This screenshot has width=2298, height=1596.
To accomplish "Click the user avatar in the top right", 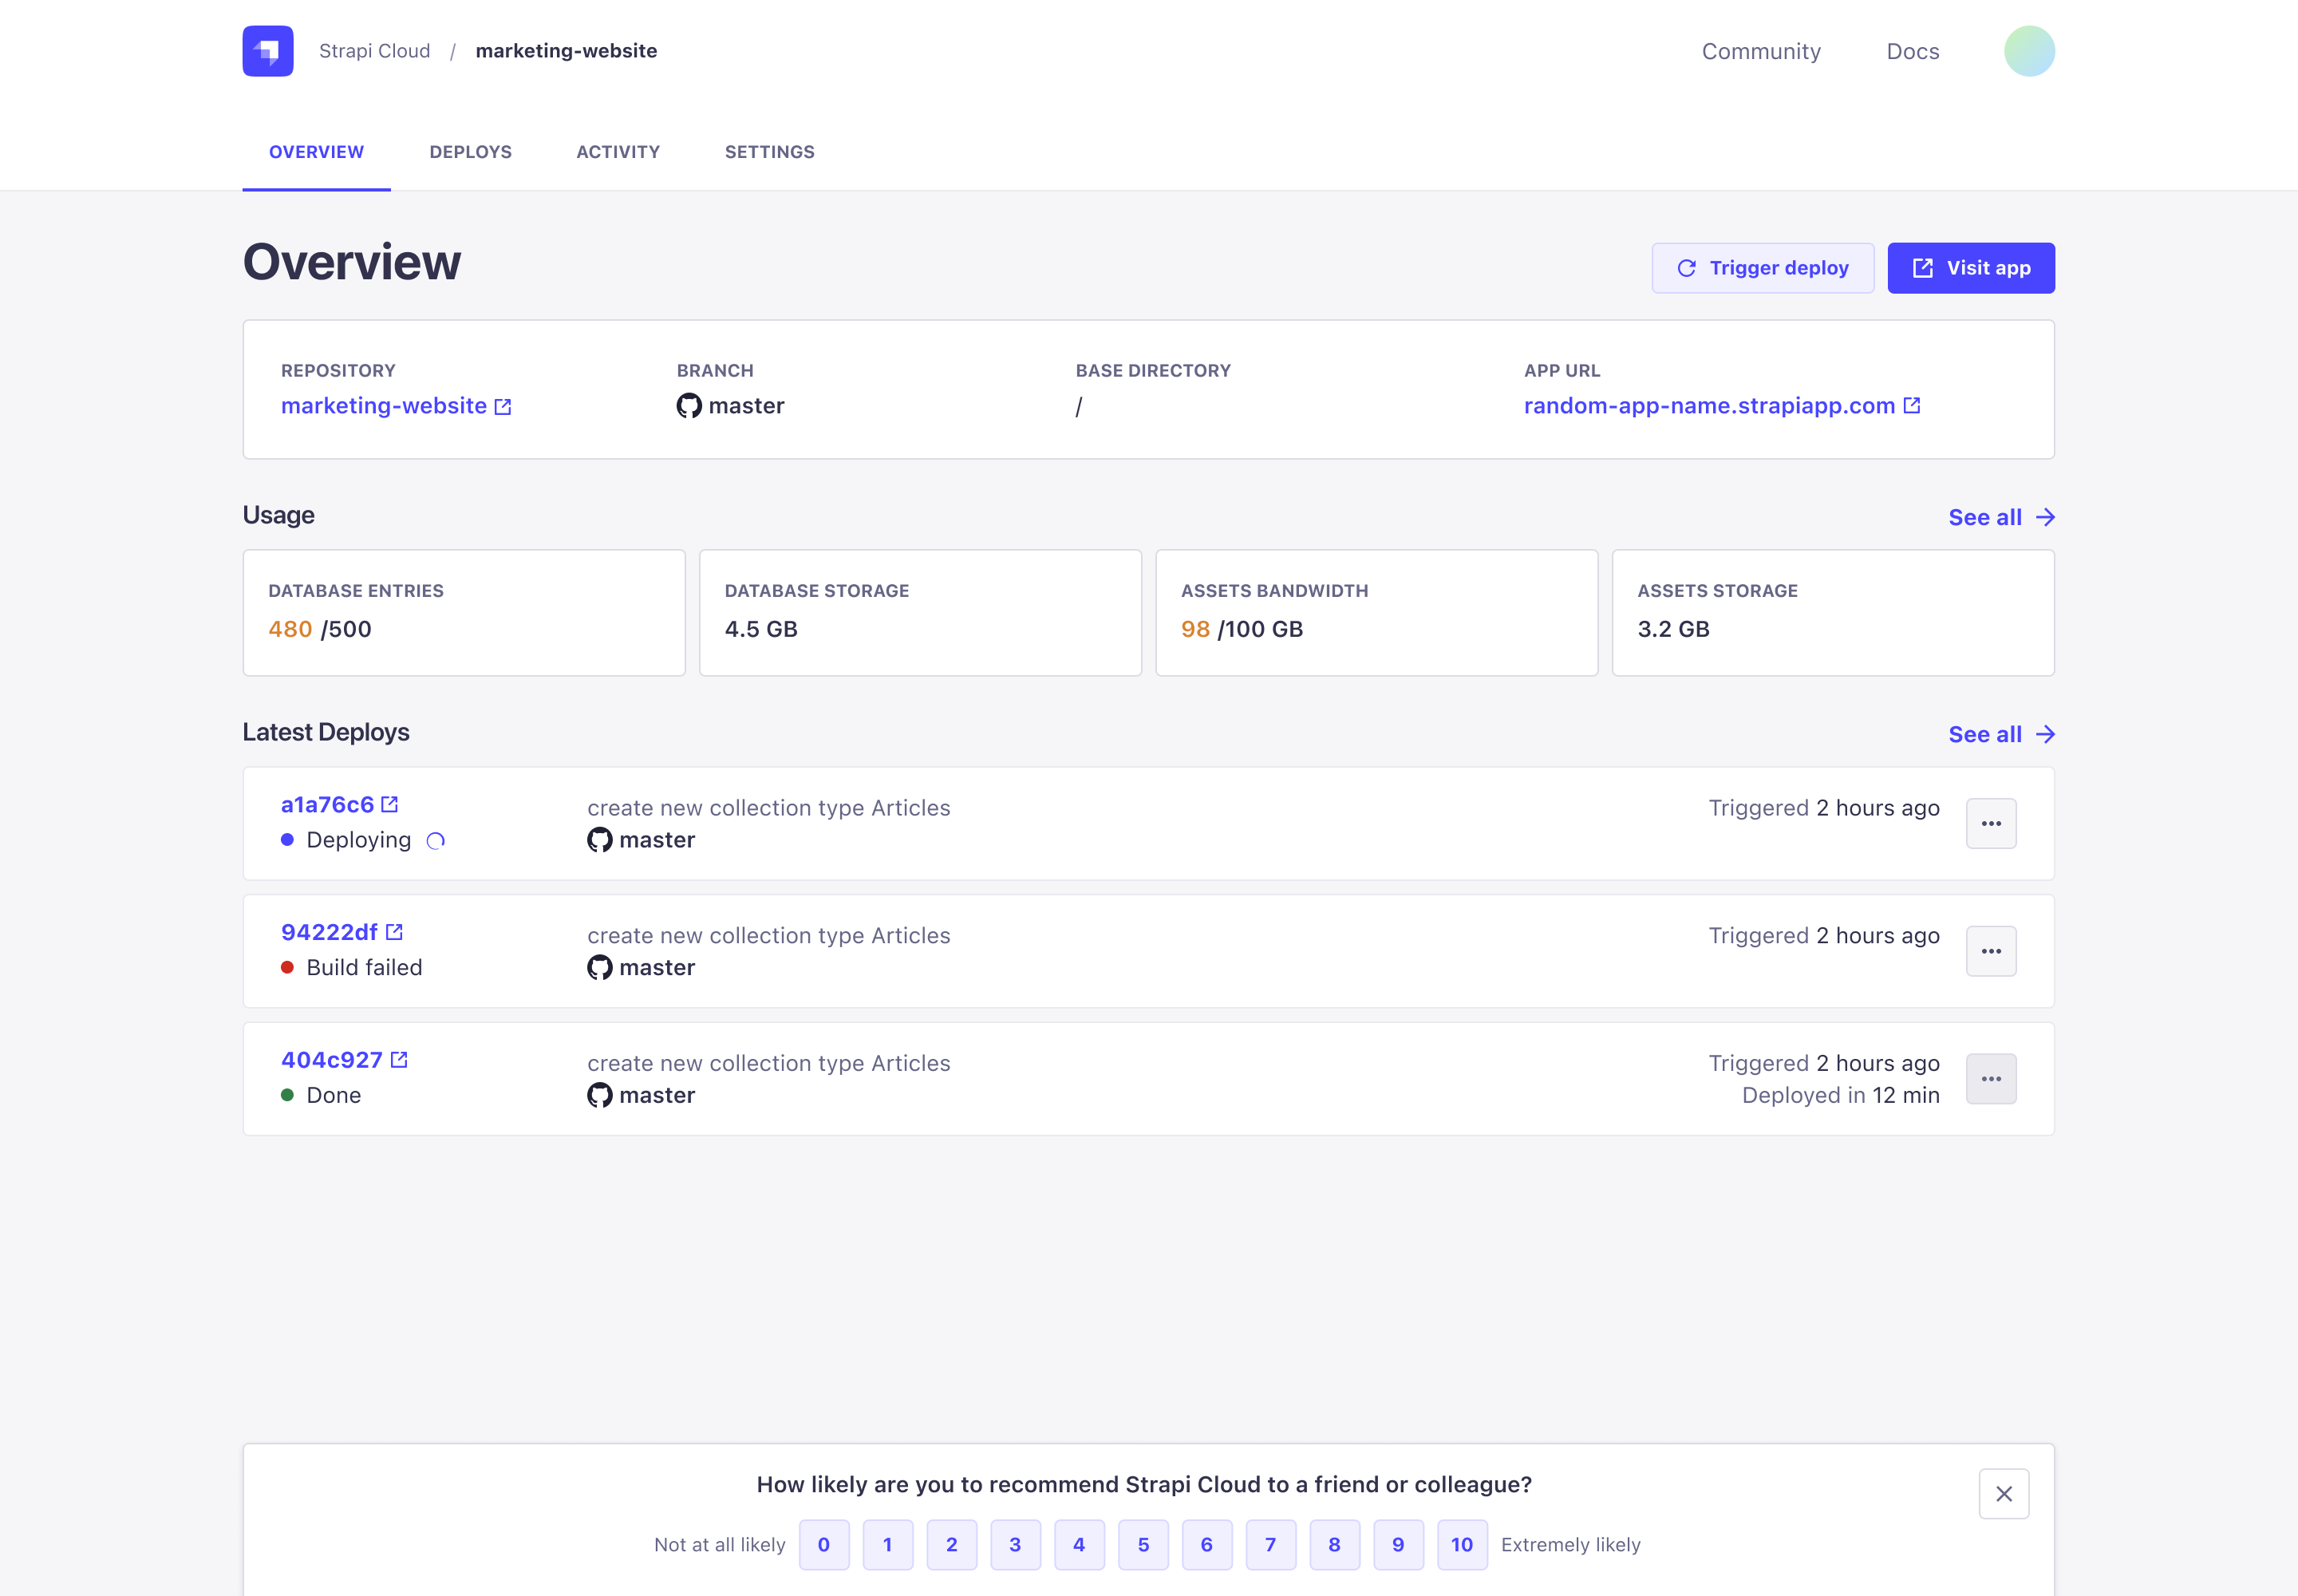I will point(2029,50).
